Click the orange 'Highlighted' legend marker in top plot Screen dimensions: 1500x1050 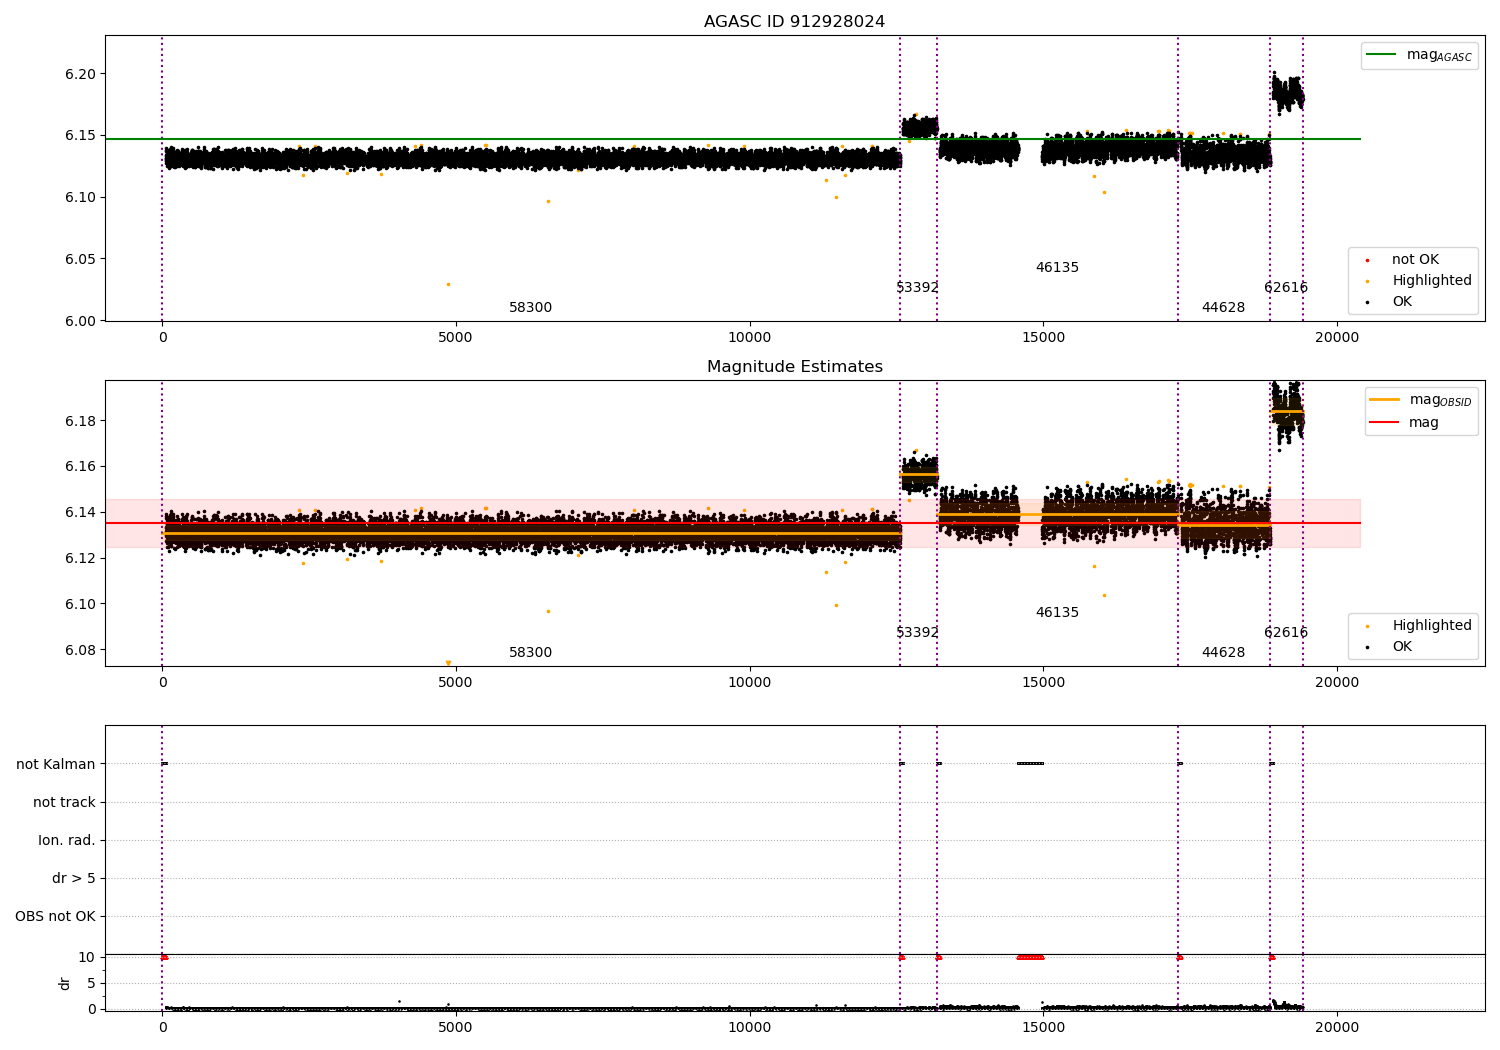[1367, 281]
